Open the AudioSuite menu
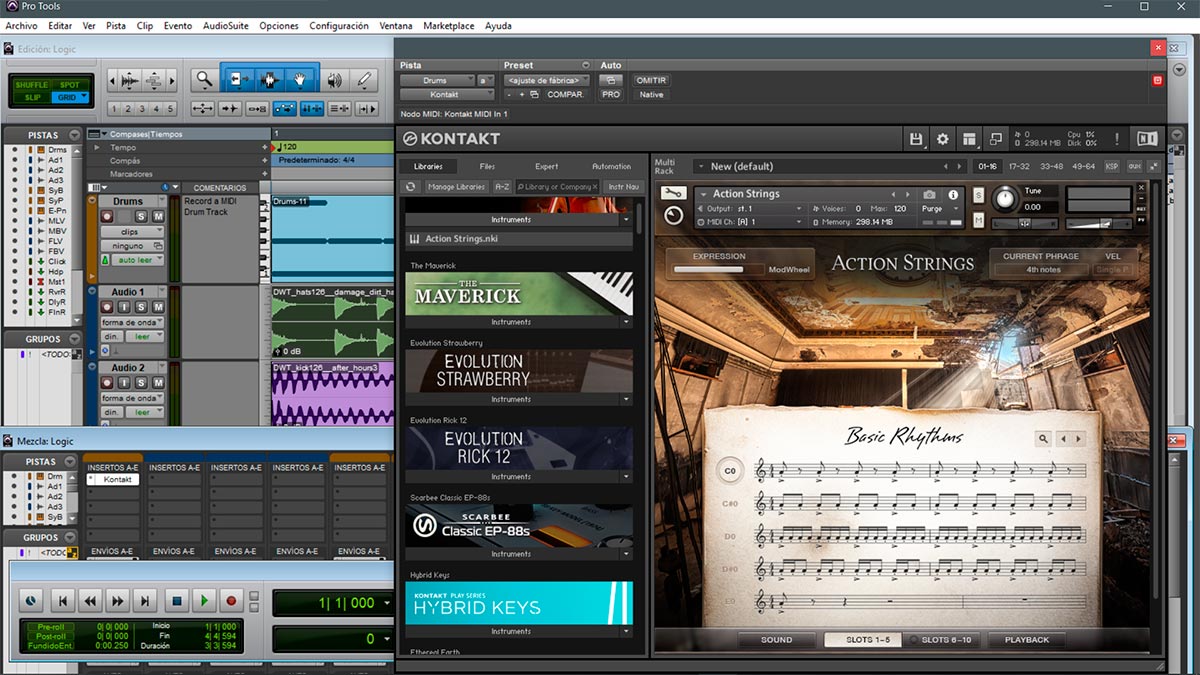This screenshot has width=1200, height=675. (x=226, y=25)
